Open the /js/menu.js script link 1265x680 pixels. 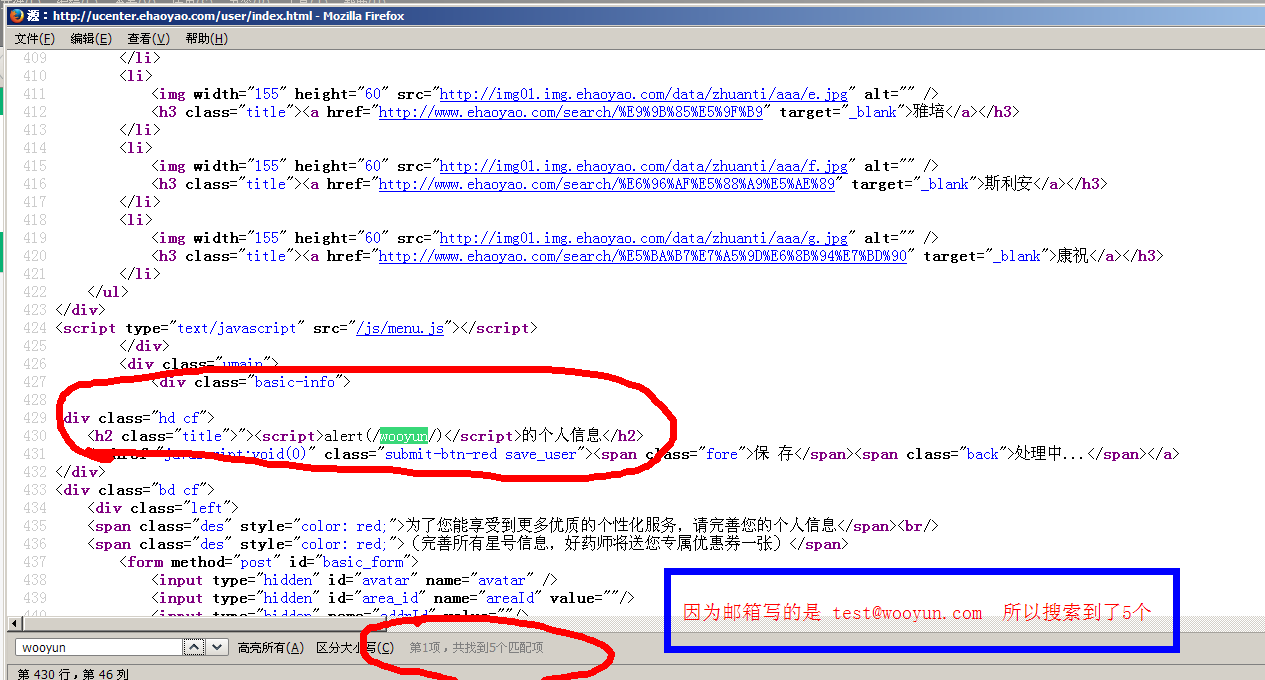(x=402, y=328)
